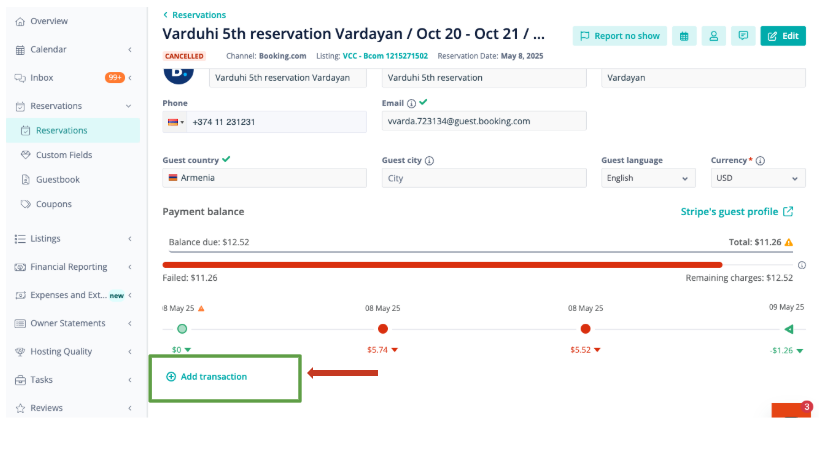Click warning icon next to Total $11.26

point(789,242)
